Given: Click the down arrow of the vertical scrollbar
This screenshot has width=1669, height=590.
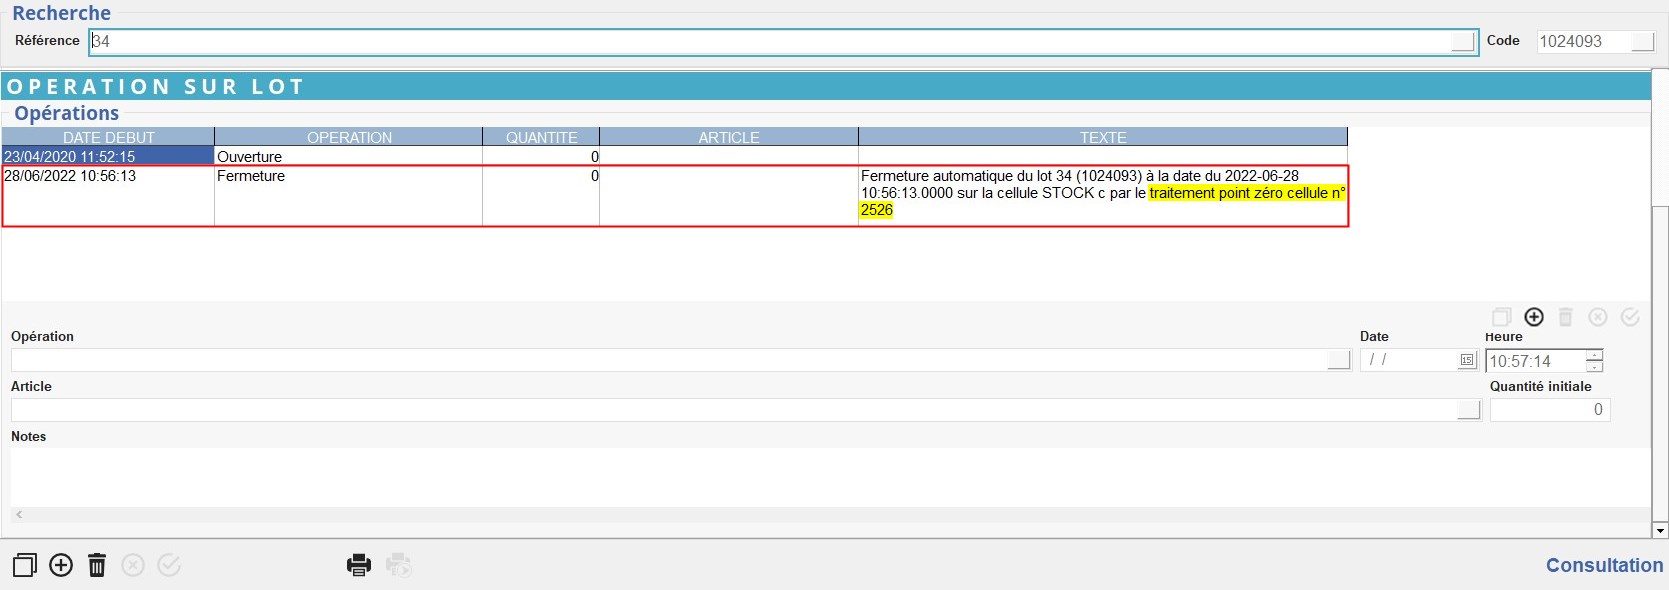Looking at the screenshot, I should 1660,530.
